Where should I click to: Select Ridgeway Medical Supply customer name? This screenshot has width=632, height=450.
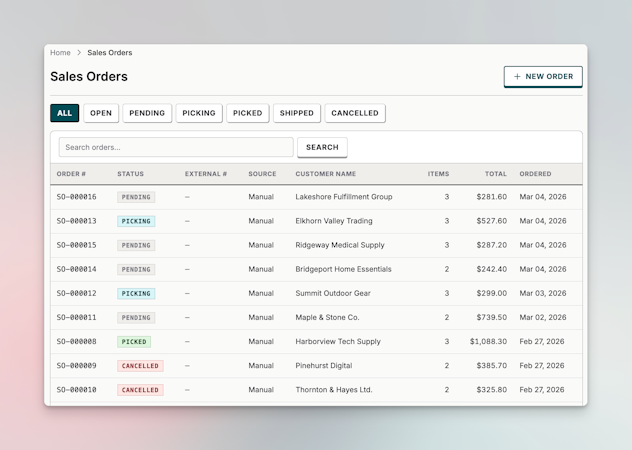340,245
